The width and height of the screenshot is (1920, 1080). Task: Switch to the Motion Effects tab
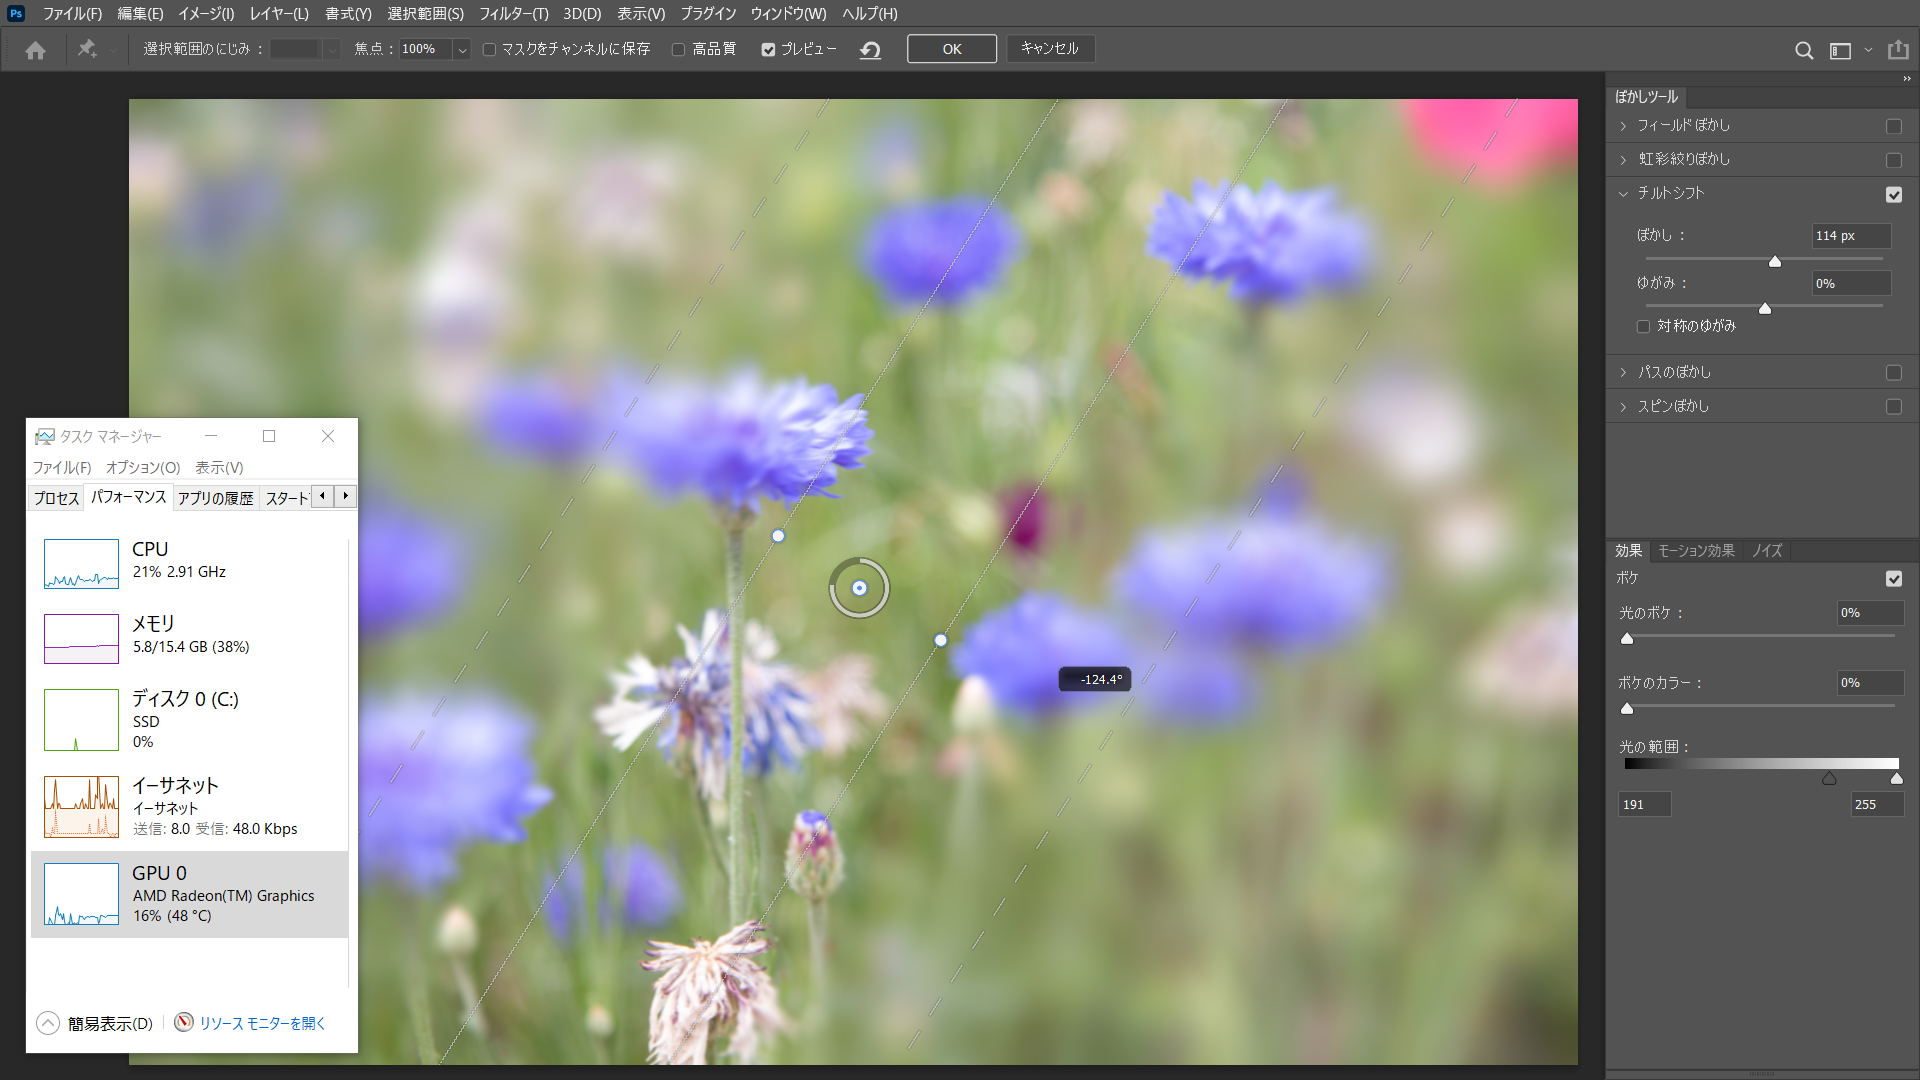coord(1696,551)
